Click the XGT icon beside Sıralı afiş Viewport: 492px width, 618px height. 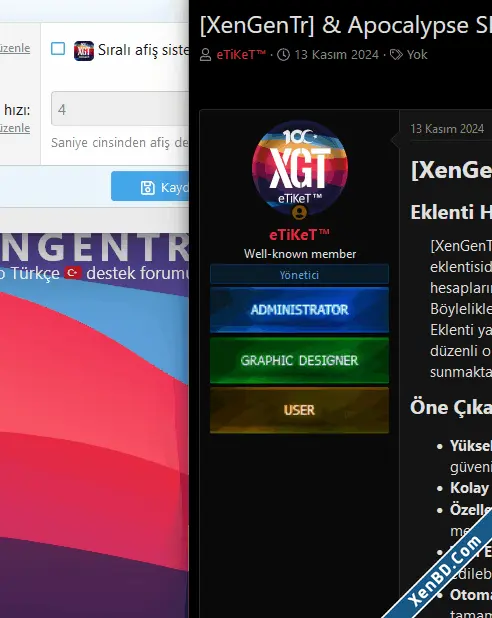coord(84,51)
